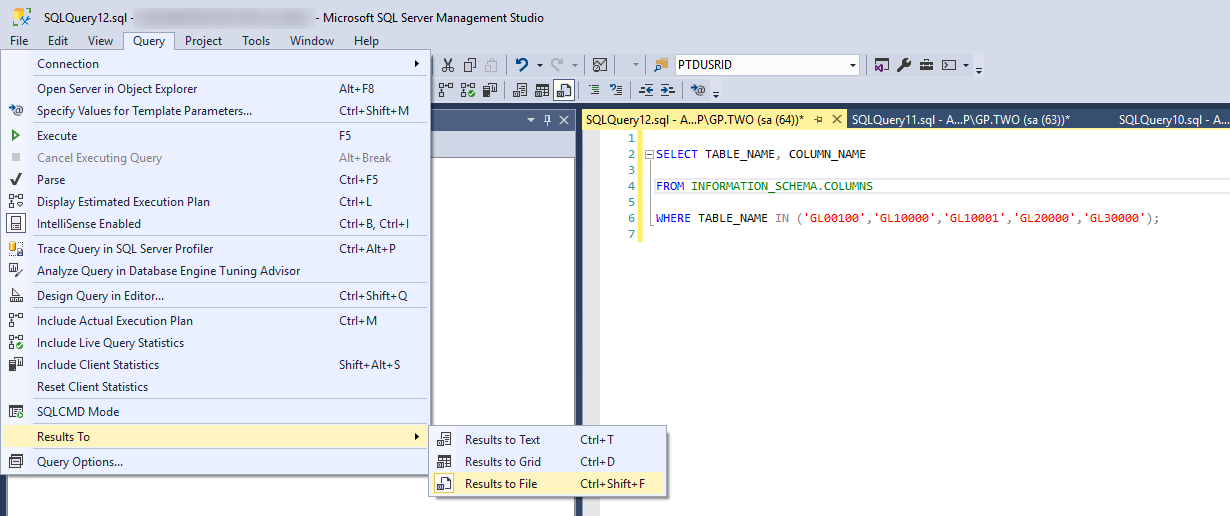
Task: Close the left docked panel
Action: tap(563, 119)
